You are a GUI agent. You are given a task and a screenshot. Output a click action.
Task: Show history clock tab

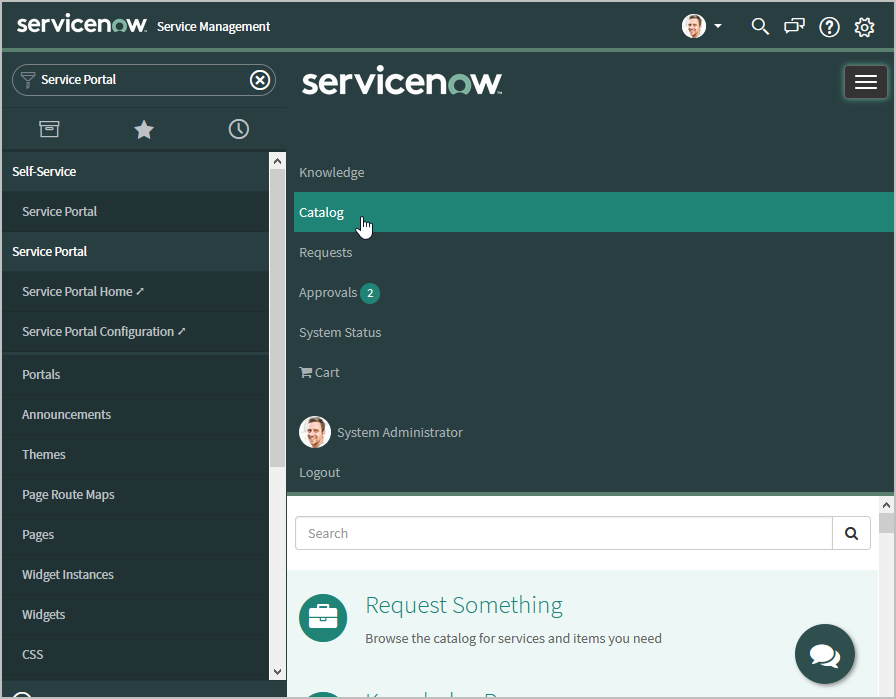pyautogui.click(x=238, y=129)
